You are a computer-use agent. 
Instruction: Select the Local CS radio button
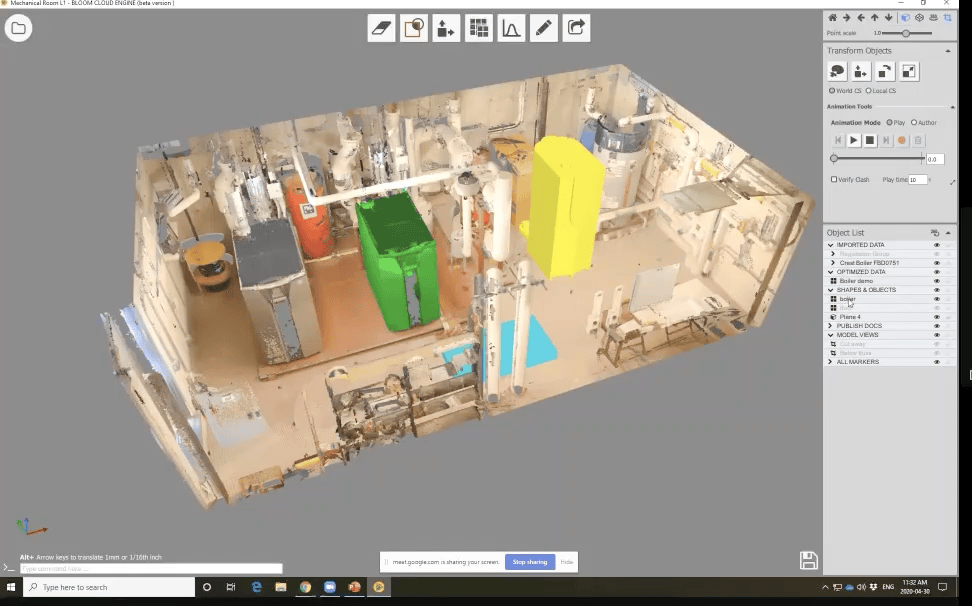pyautogui.click(x=868, y=91)
